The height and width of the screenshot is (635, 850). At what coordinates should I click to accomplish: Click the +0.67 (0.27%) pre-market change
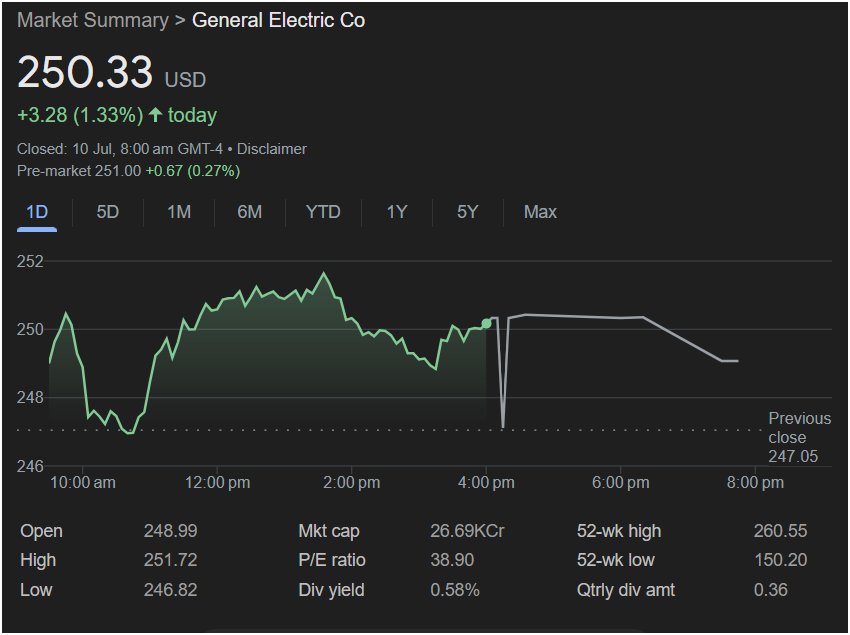192,171
